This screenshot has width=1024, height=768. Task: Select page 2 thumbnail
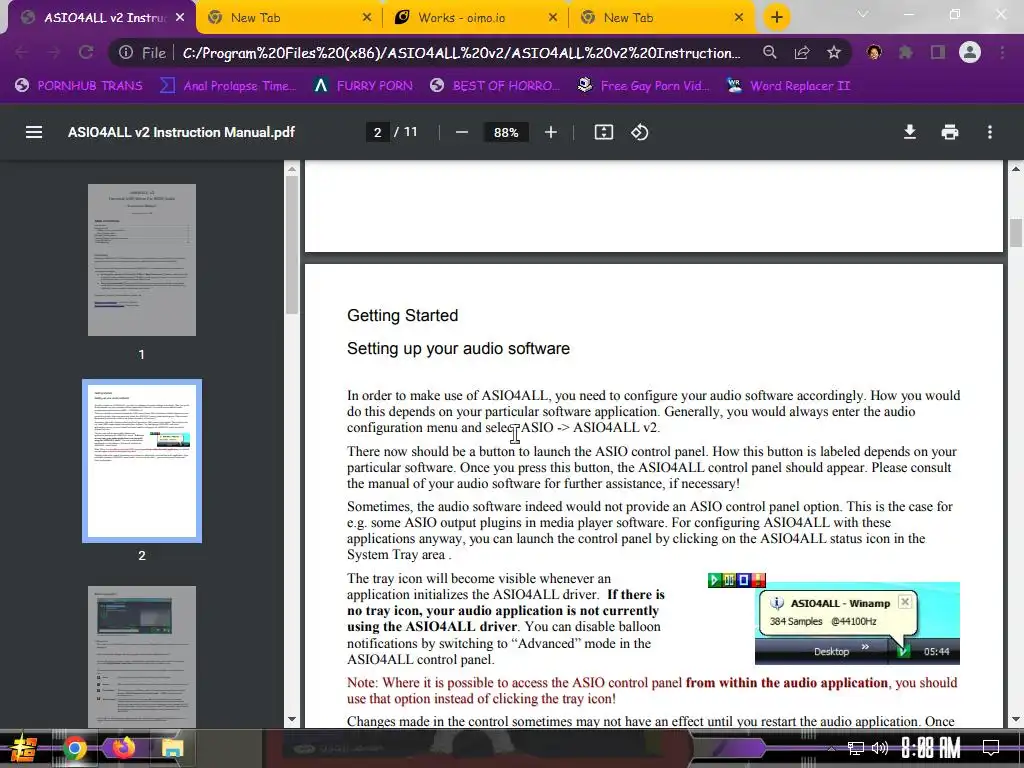click(142, 461)
